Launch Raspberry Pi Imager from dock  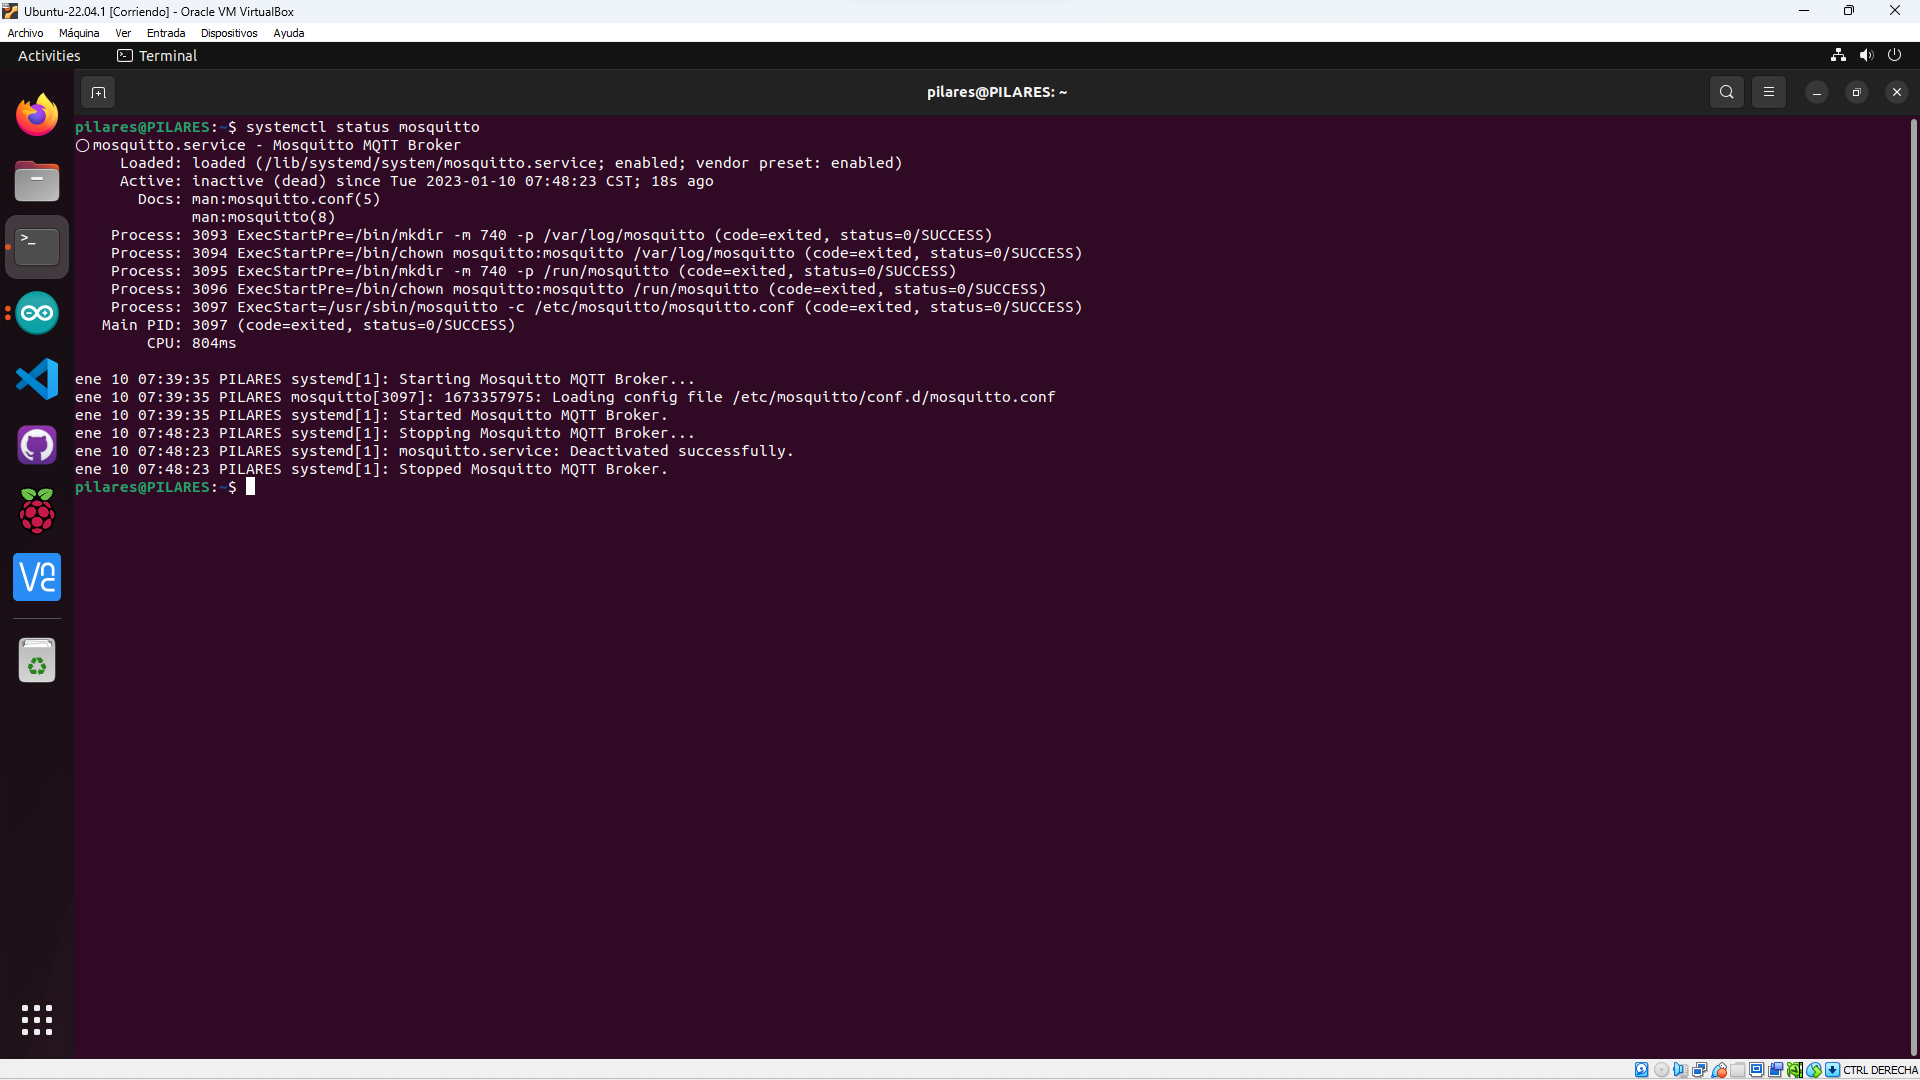click(x=37, y=511)
